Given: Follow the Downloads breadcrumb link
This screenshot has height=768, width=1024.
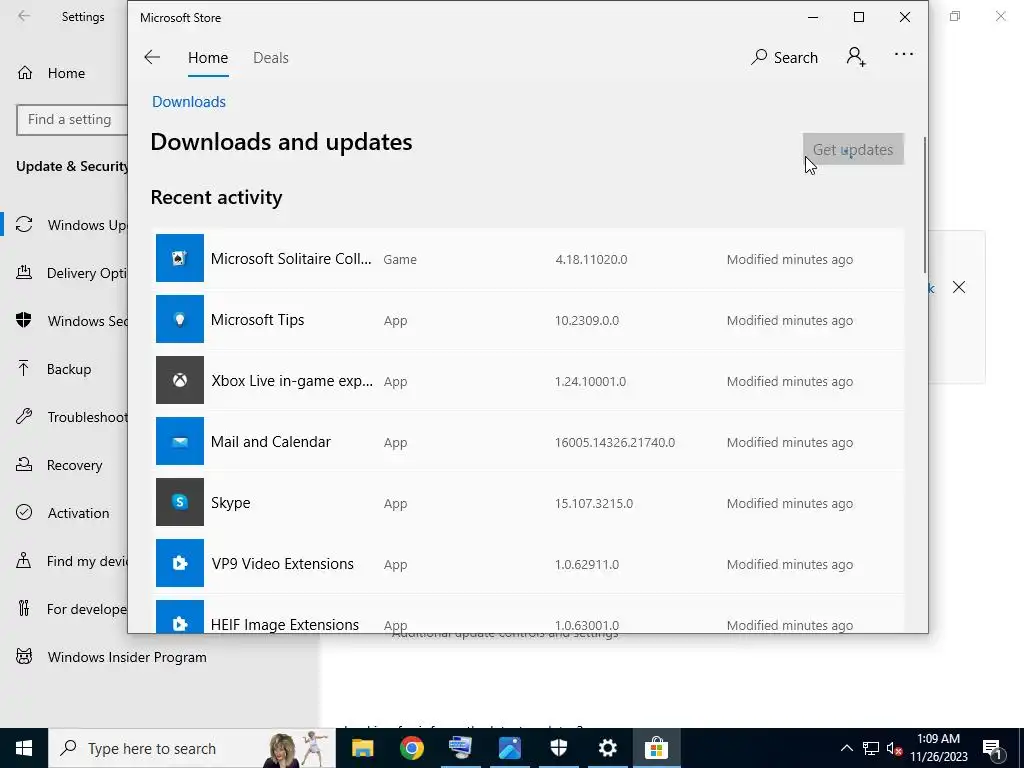Looking at the screenshot, I should (x=189, y=102).
